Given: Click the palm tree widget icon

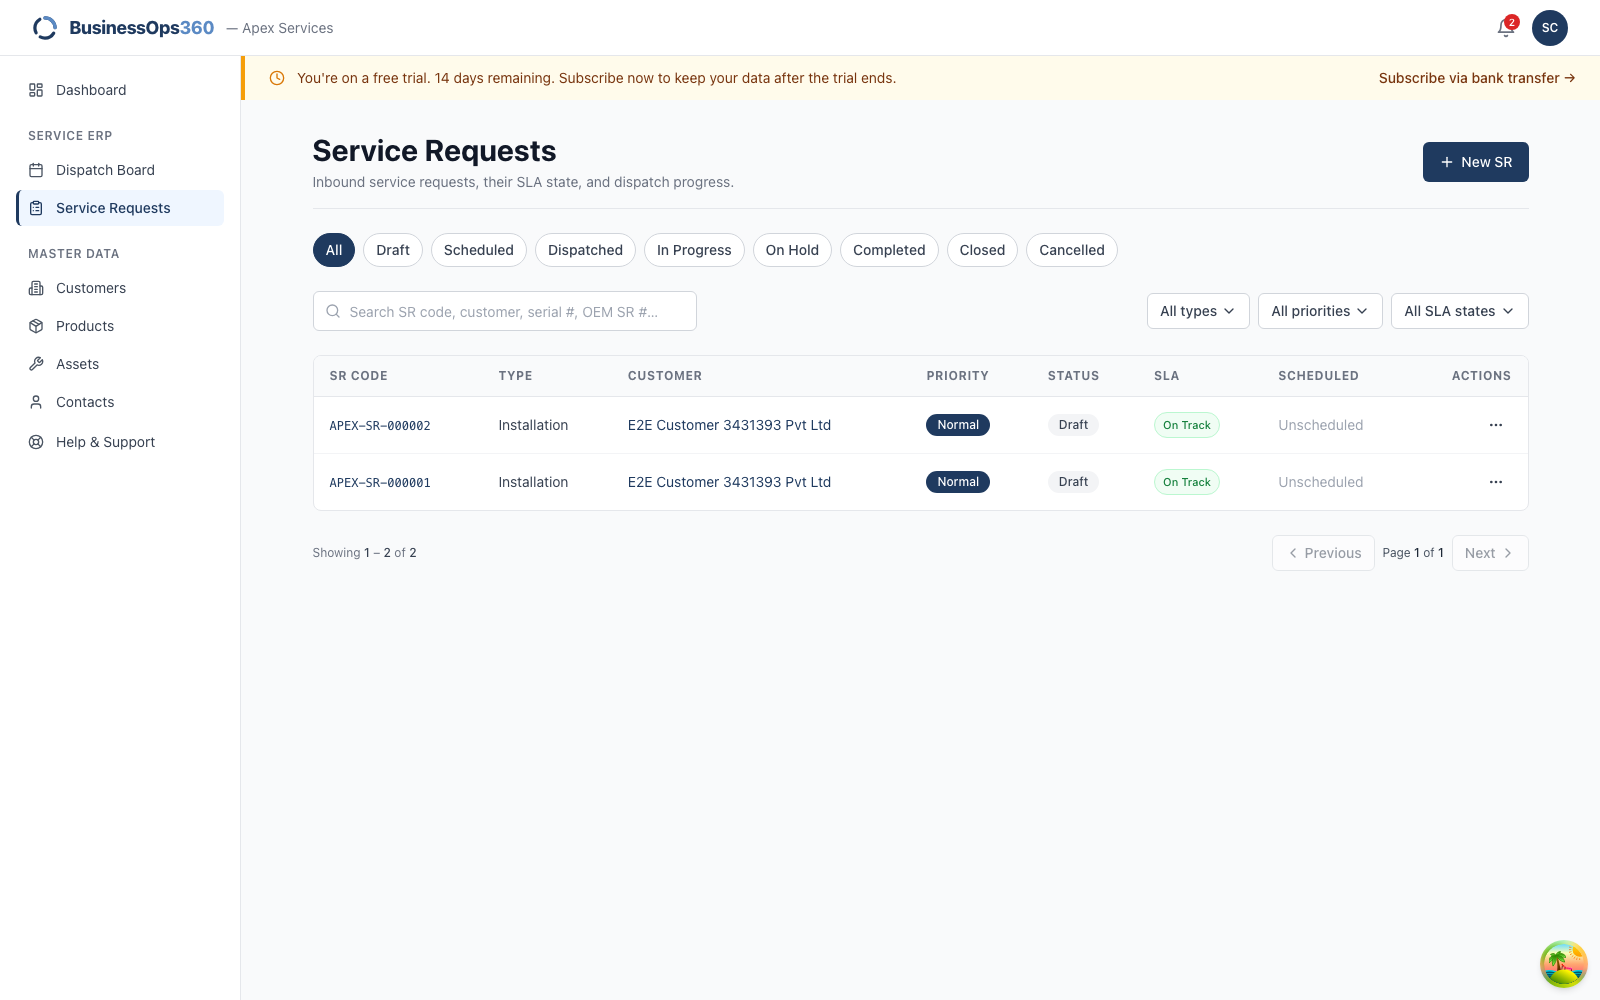Looking at the screenshot, I should click(x=1564, y=964).
